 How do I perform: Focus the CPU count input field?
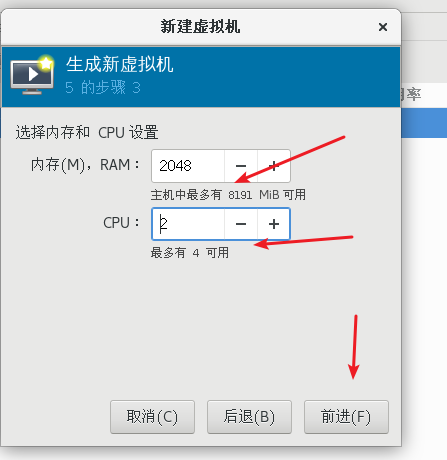pos(188,224)
